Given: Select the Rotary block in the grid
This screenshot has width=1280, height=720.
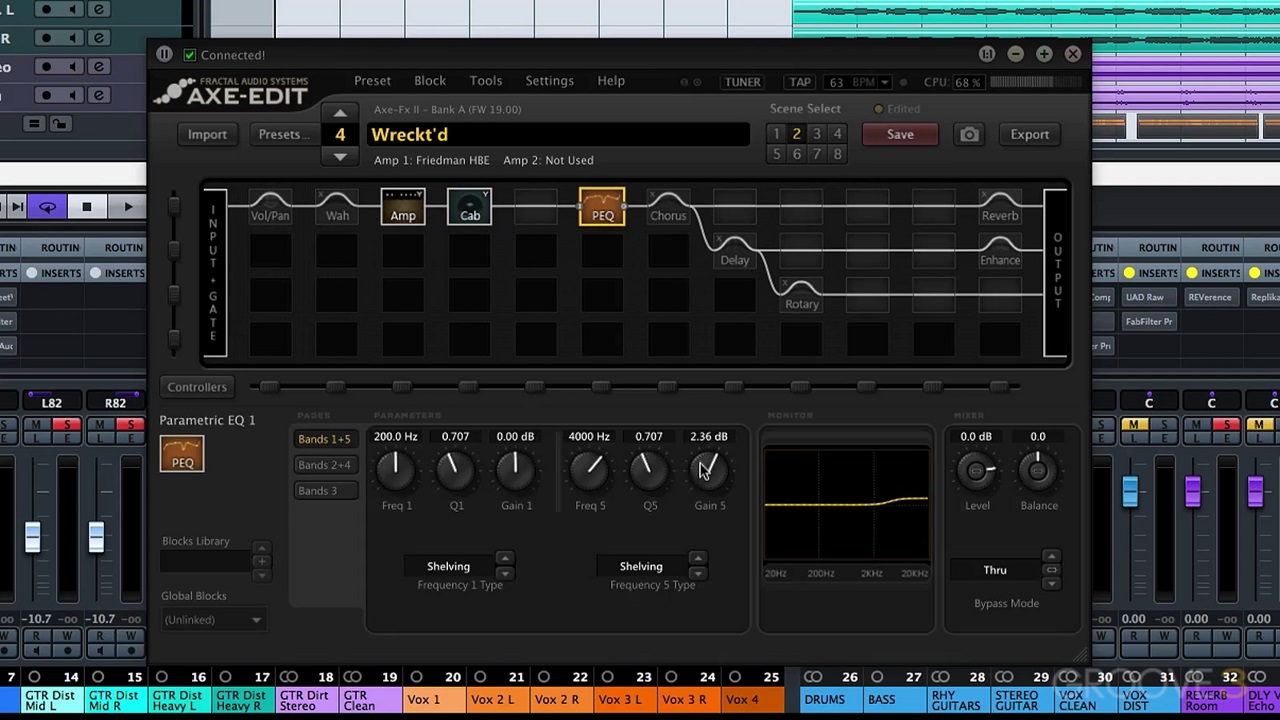Looking at the screenshot, I should [x=801, y=294].
